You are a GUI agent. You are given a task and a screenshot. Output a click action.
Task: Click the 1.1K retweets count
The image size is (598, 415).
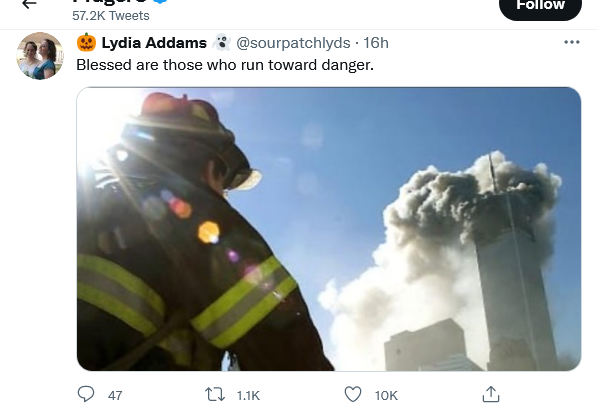[x=248, y=396]
